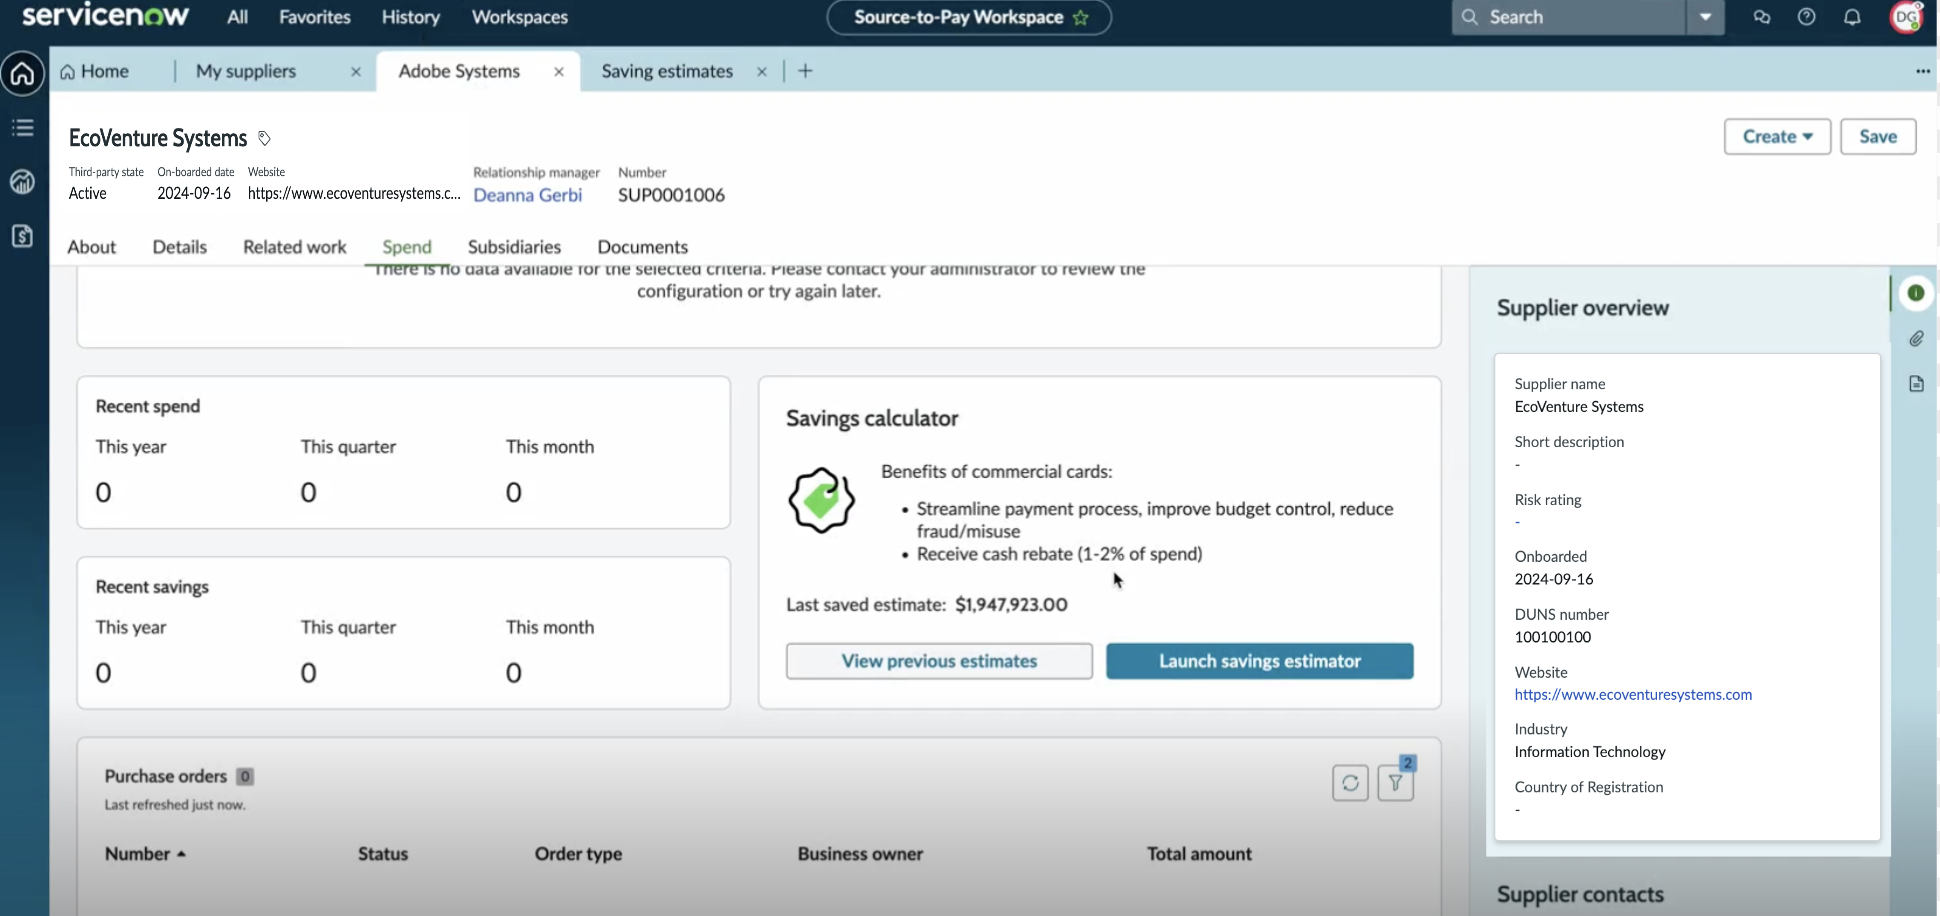The image size is (1940, 916).
Task: Open the Purchase orders filter icon
Action: click(x=1395, y=783)
